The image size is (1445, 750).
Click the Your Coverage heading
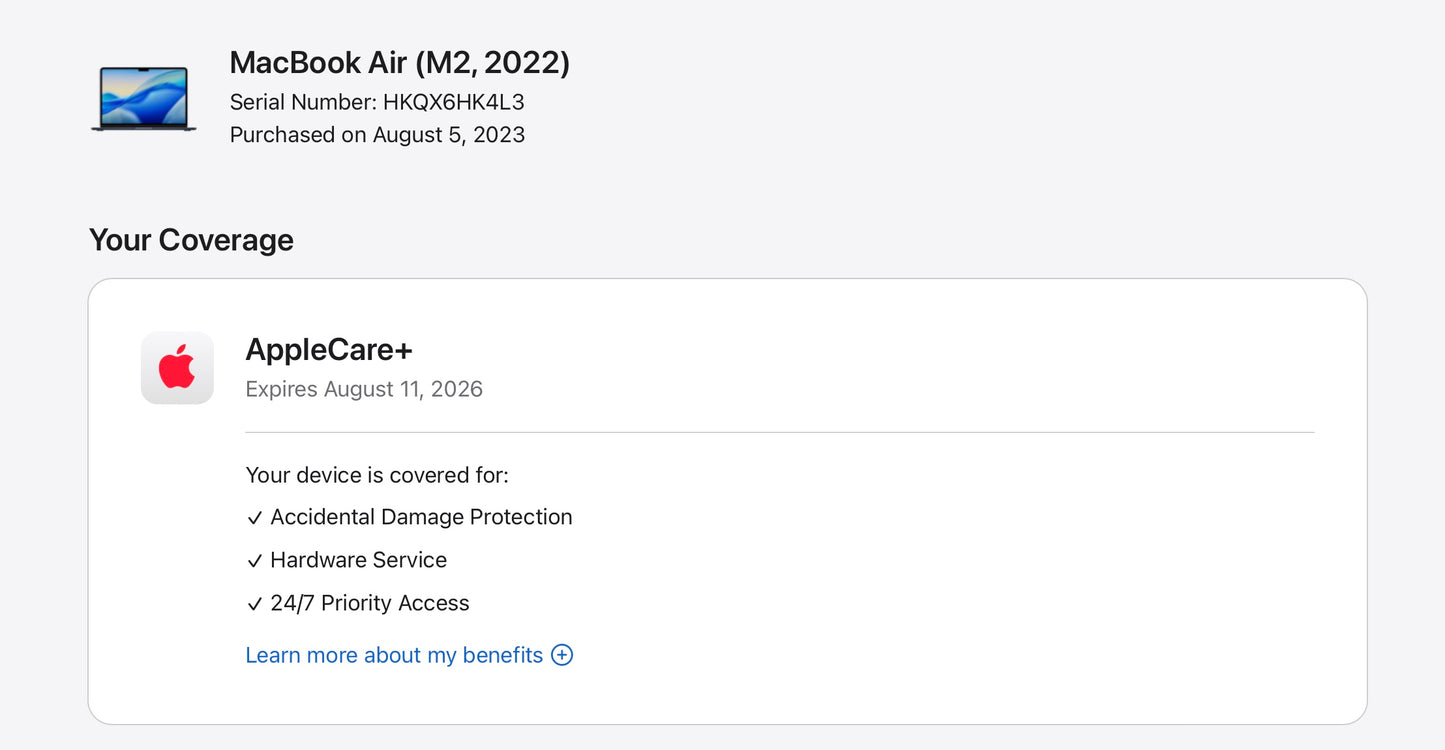[x=191, y=240]
